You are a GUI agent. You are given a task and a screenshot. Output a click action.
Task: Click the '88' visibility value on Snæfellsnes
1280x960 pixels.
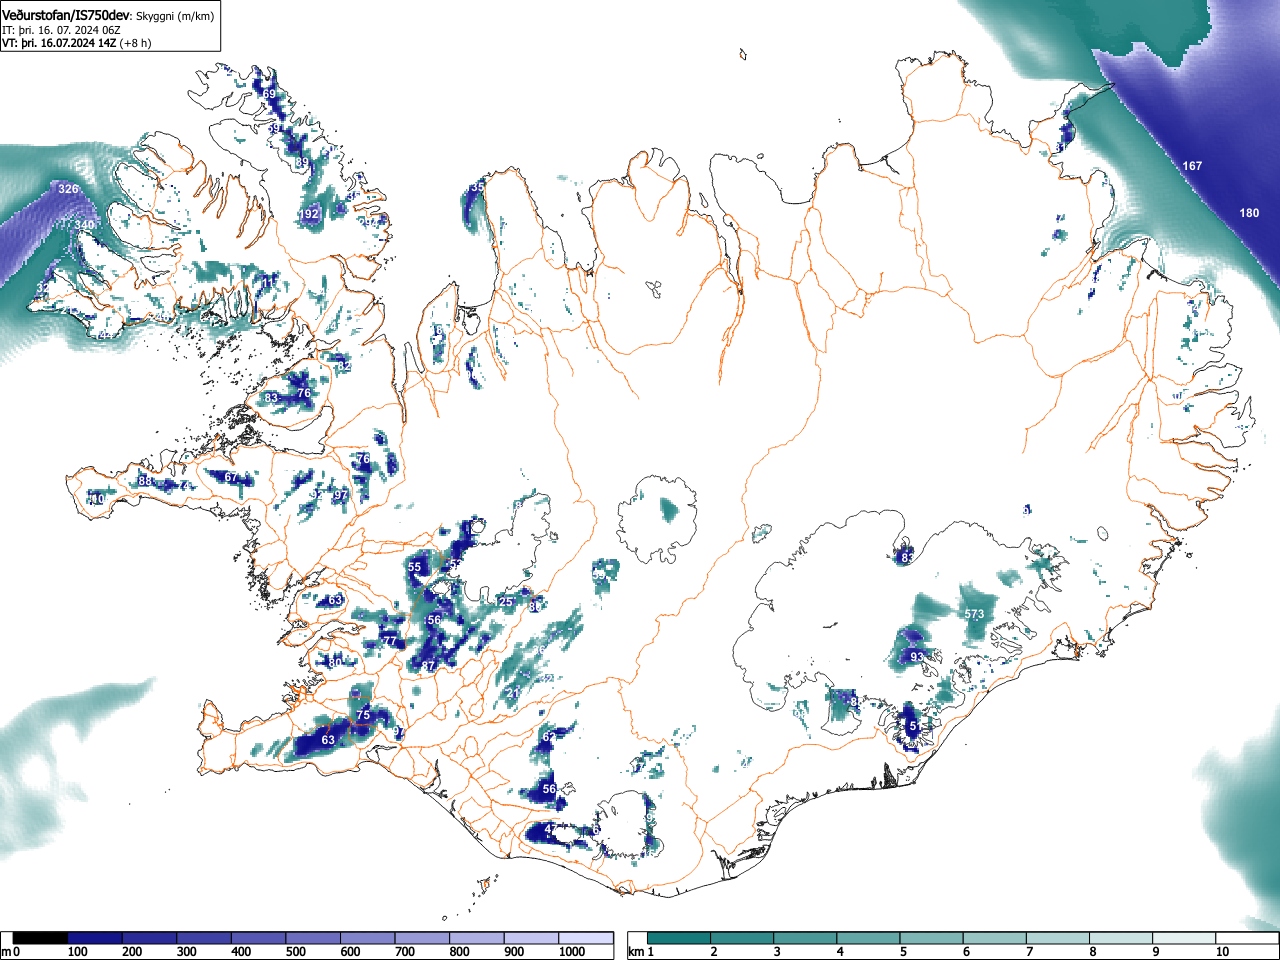point(145,481)
